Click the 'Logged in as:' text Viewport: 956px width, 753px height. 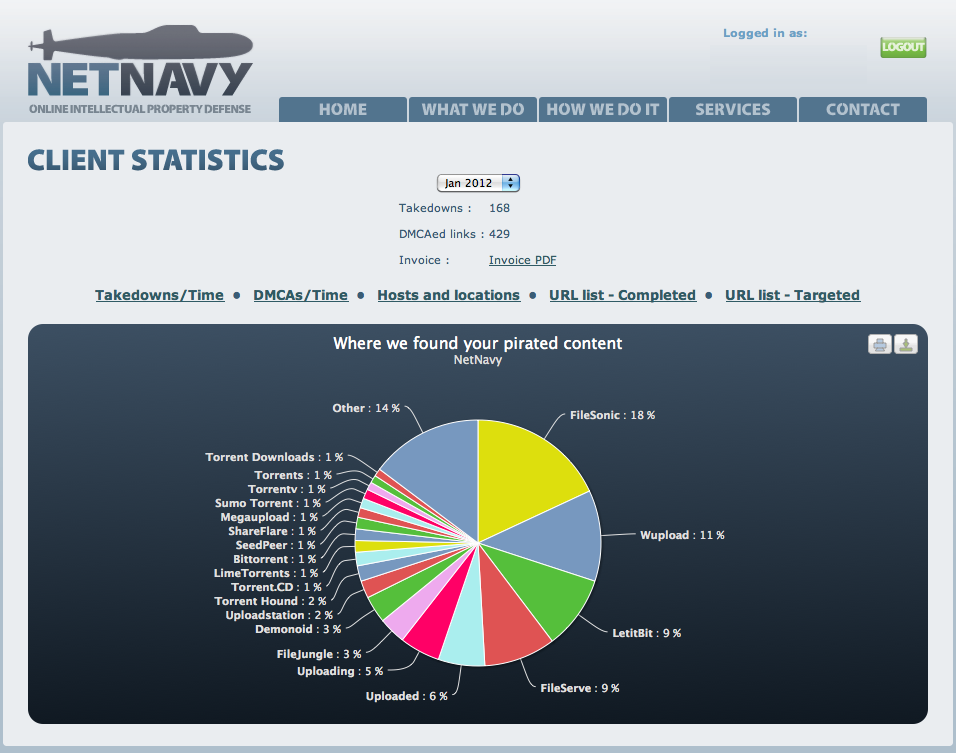[x=765, y=34]
